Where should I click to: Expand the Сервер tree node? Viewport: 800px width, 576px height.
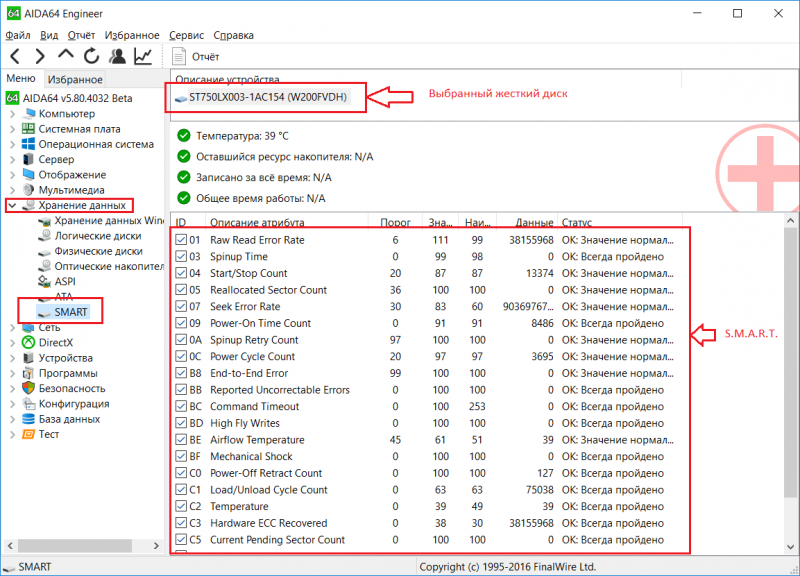(x=13, y=160)
